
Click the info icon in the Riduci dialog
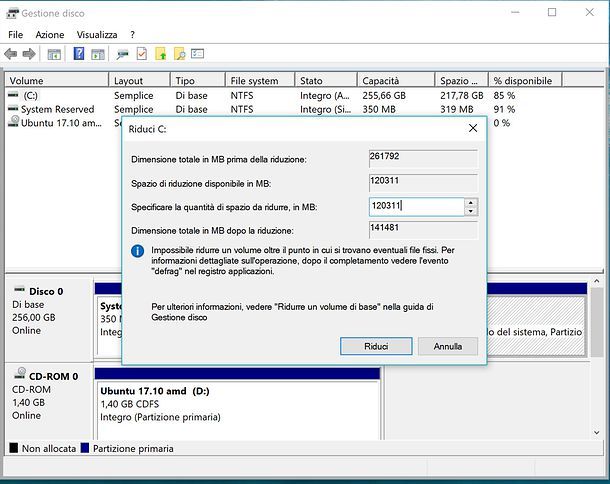[x=138, y=251]
